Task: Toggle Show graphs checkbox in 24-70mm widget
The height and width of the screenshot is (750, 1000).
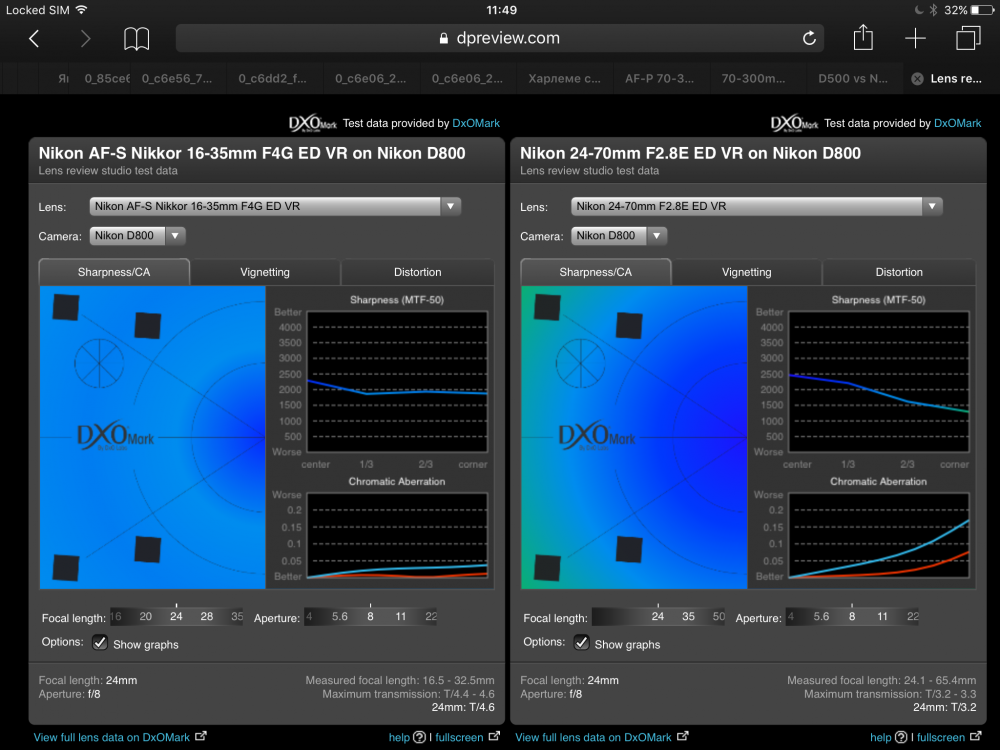Action: (581, 642)
